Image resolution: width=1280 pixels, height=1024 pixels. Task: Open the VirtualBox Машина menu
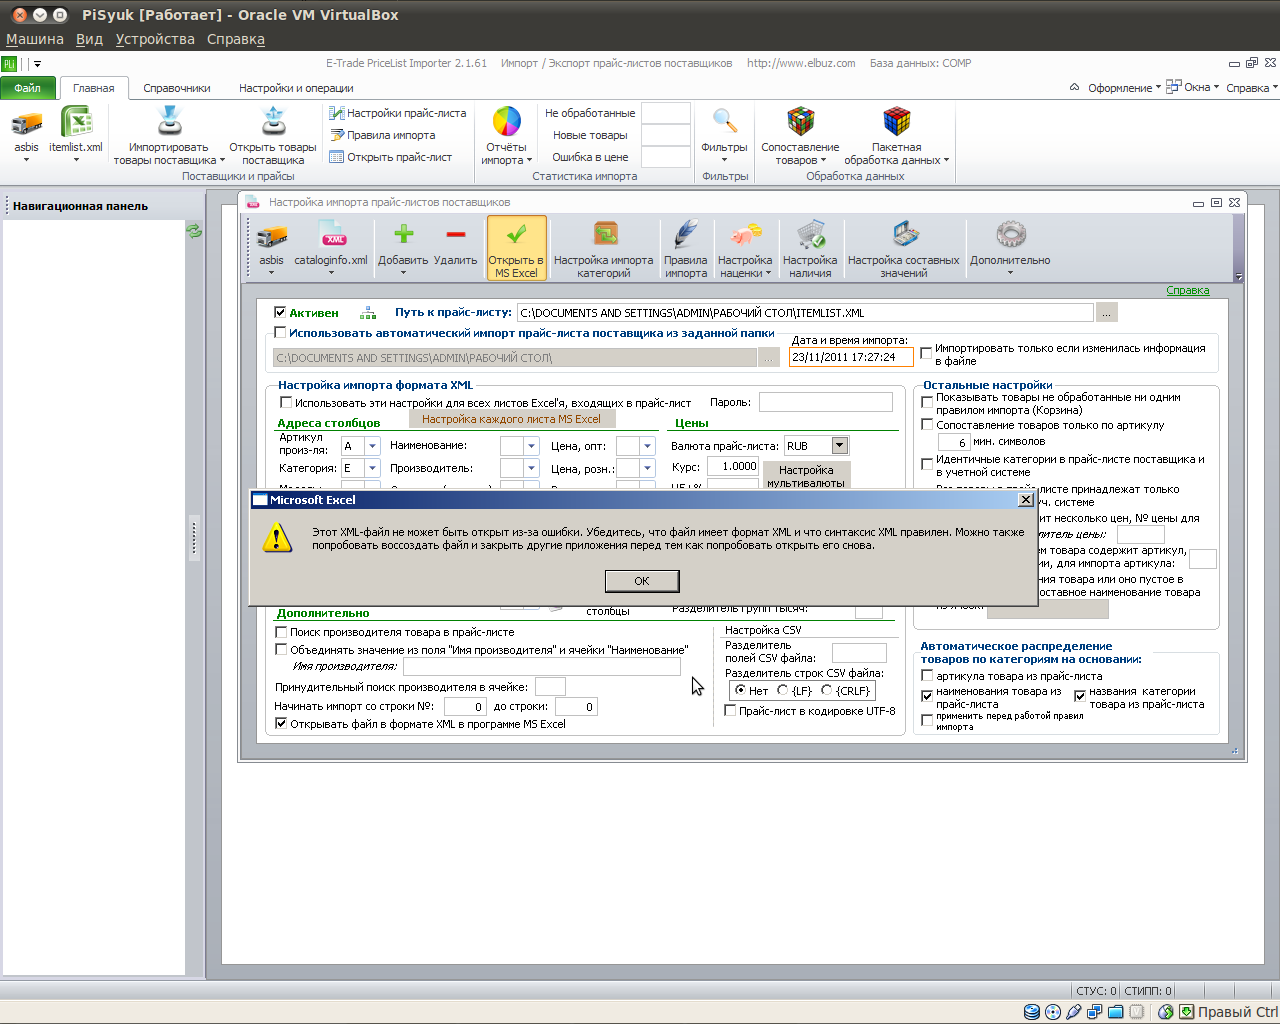click(35, 39)
